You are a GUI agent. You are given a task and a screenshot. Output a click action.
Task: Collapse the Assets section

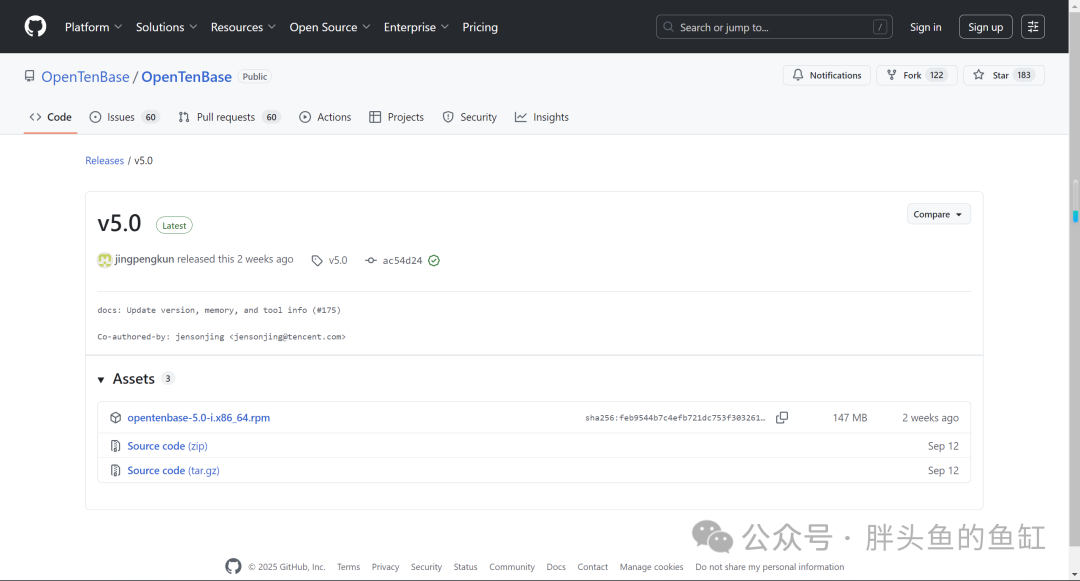point(101,379)
